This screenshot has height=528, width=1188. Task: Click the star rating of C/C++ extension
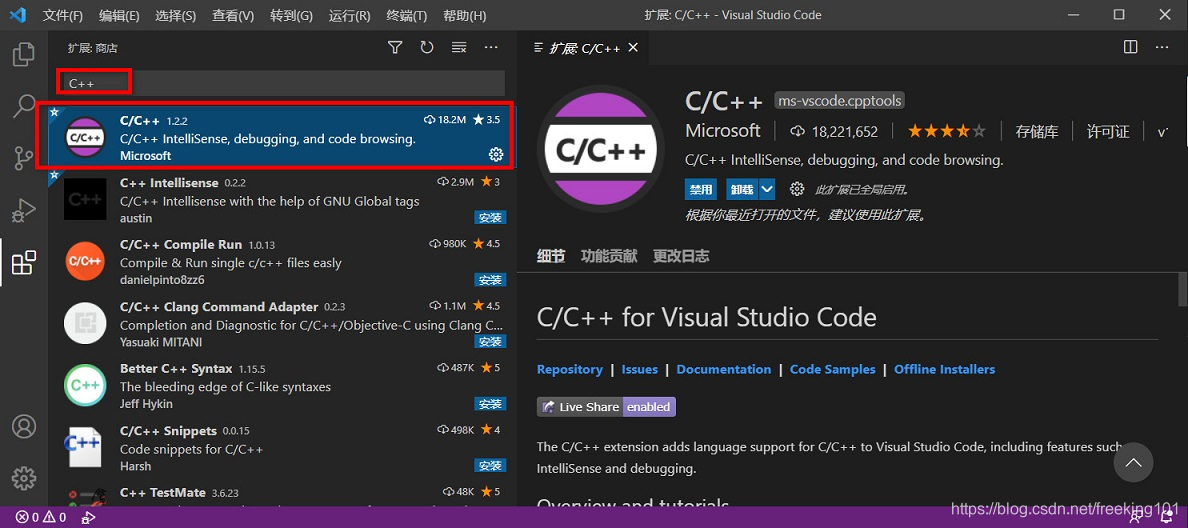click(947, 132)
